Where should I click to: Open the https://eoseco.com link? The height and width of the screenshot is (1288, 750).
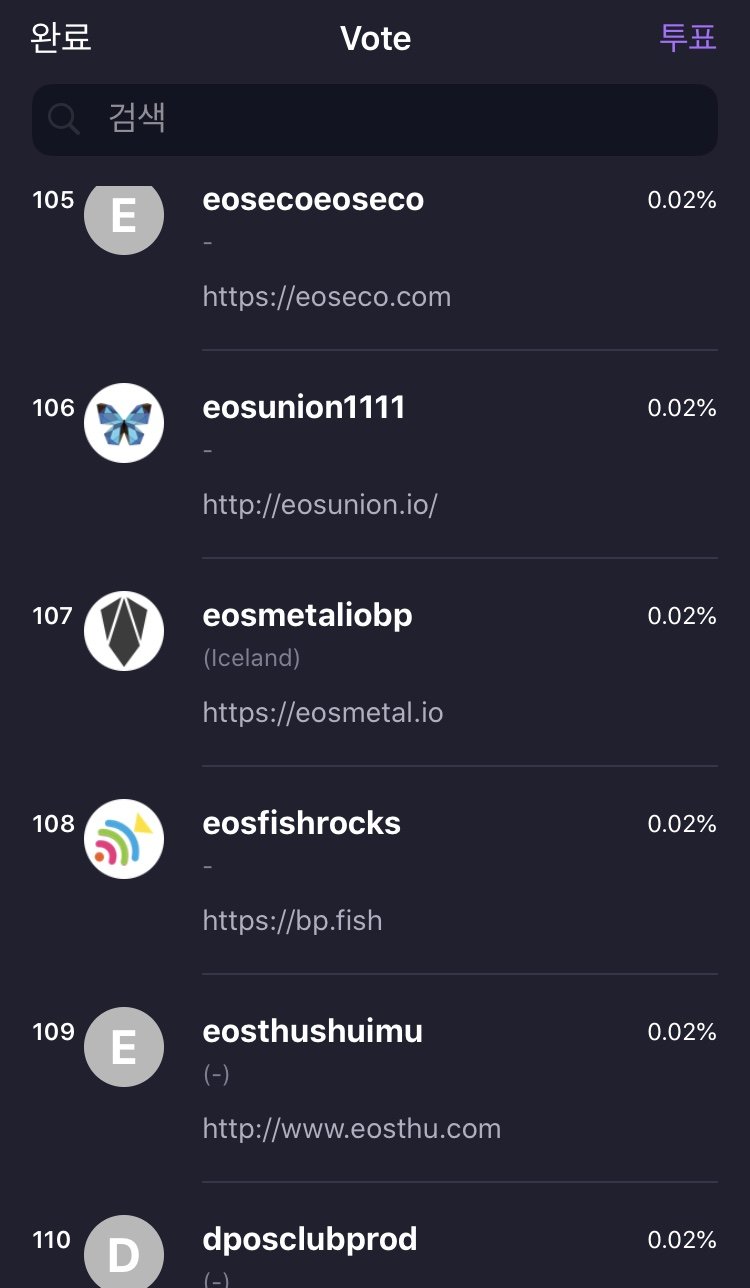[327, 297]
